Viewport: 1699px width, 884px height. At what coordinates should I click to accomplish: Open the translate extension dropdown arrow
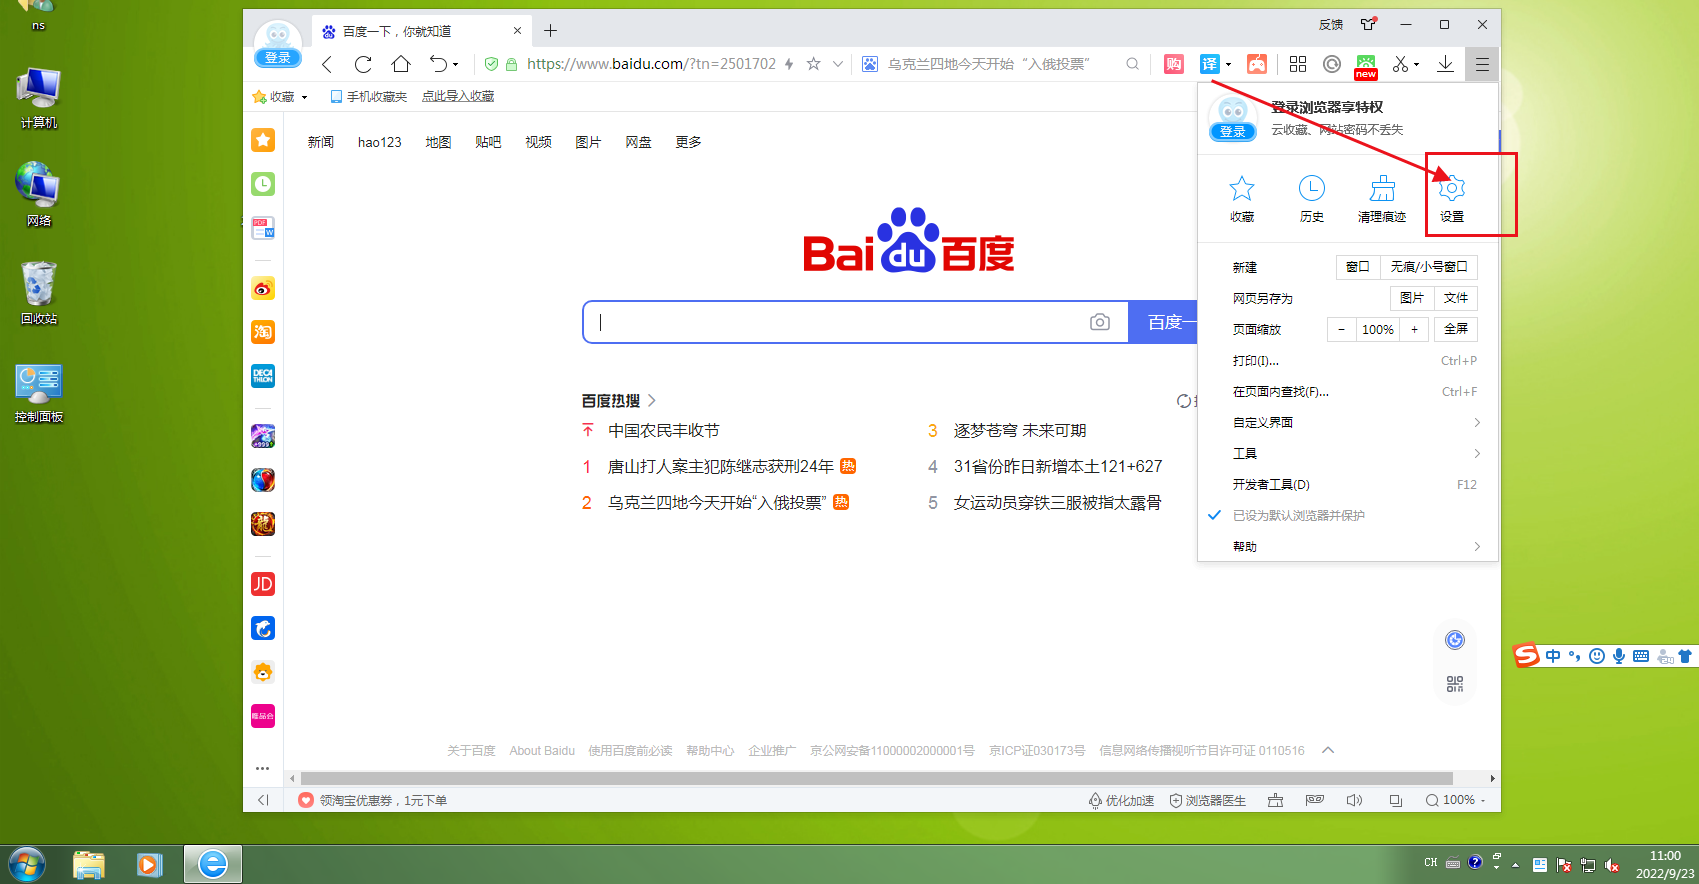click(x=1228, y=65)
